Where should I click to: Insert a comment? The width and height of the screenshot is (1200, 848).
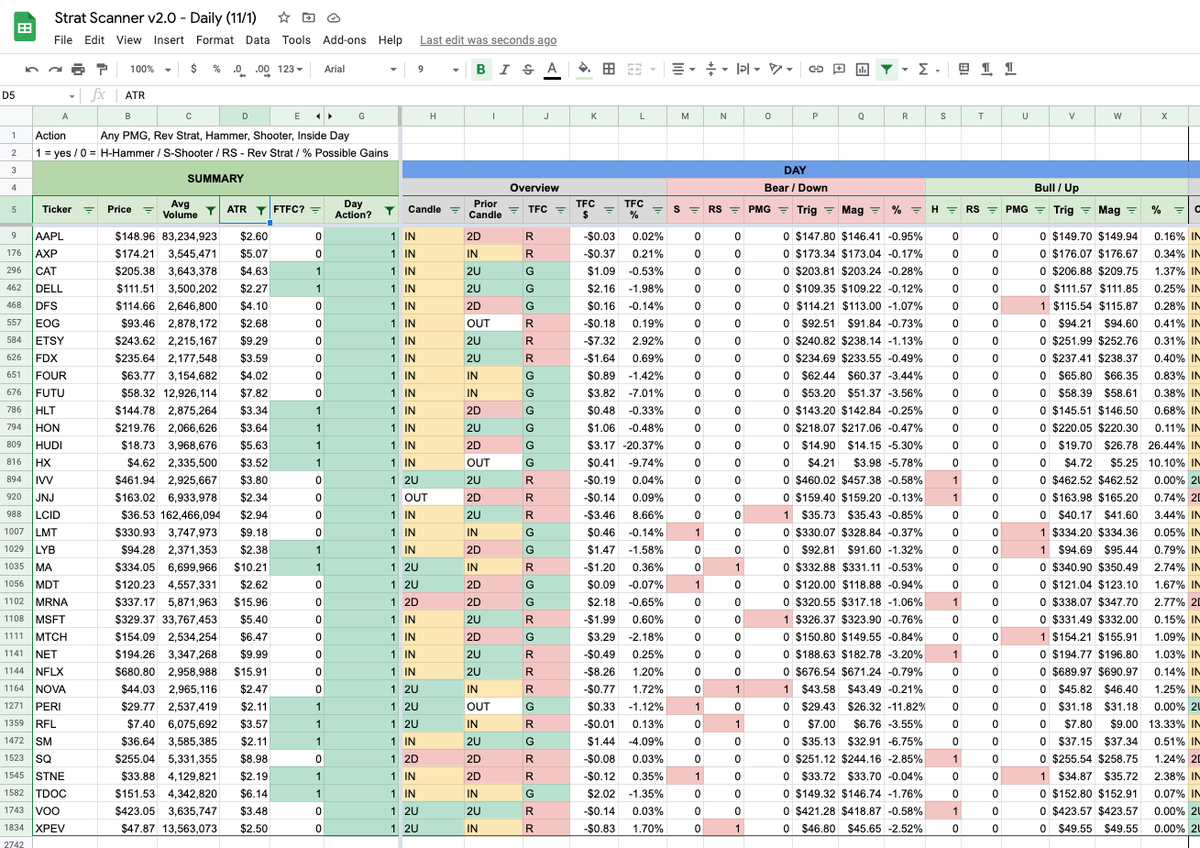(839, 69)
